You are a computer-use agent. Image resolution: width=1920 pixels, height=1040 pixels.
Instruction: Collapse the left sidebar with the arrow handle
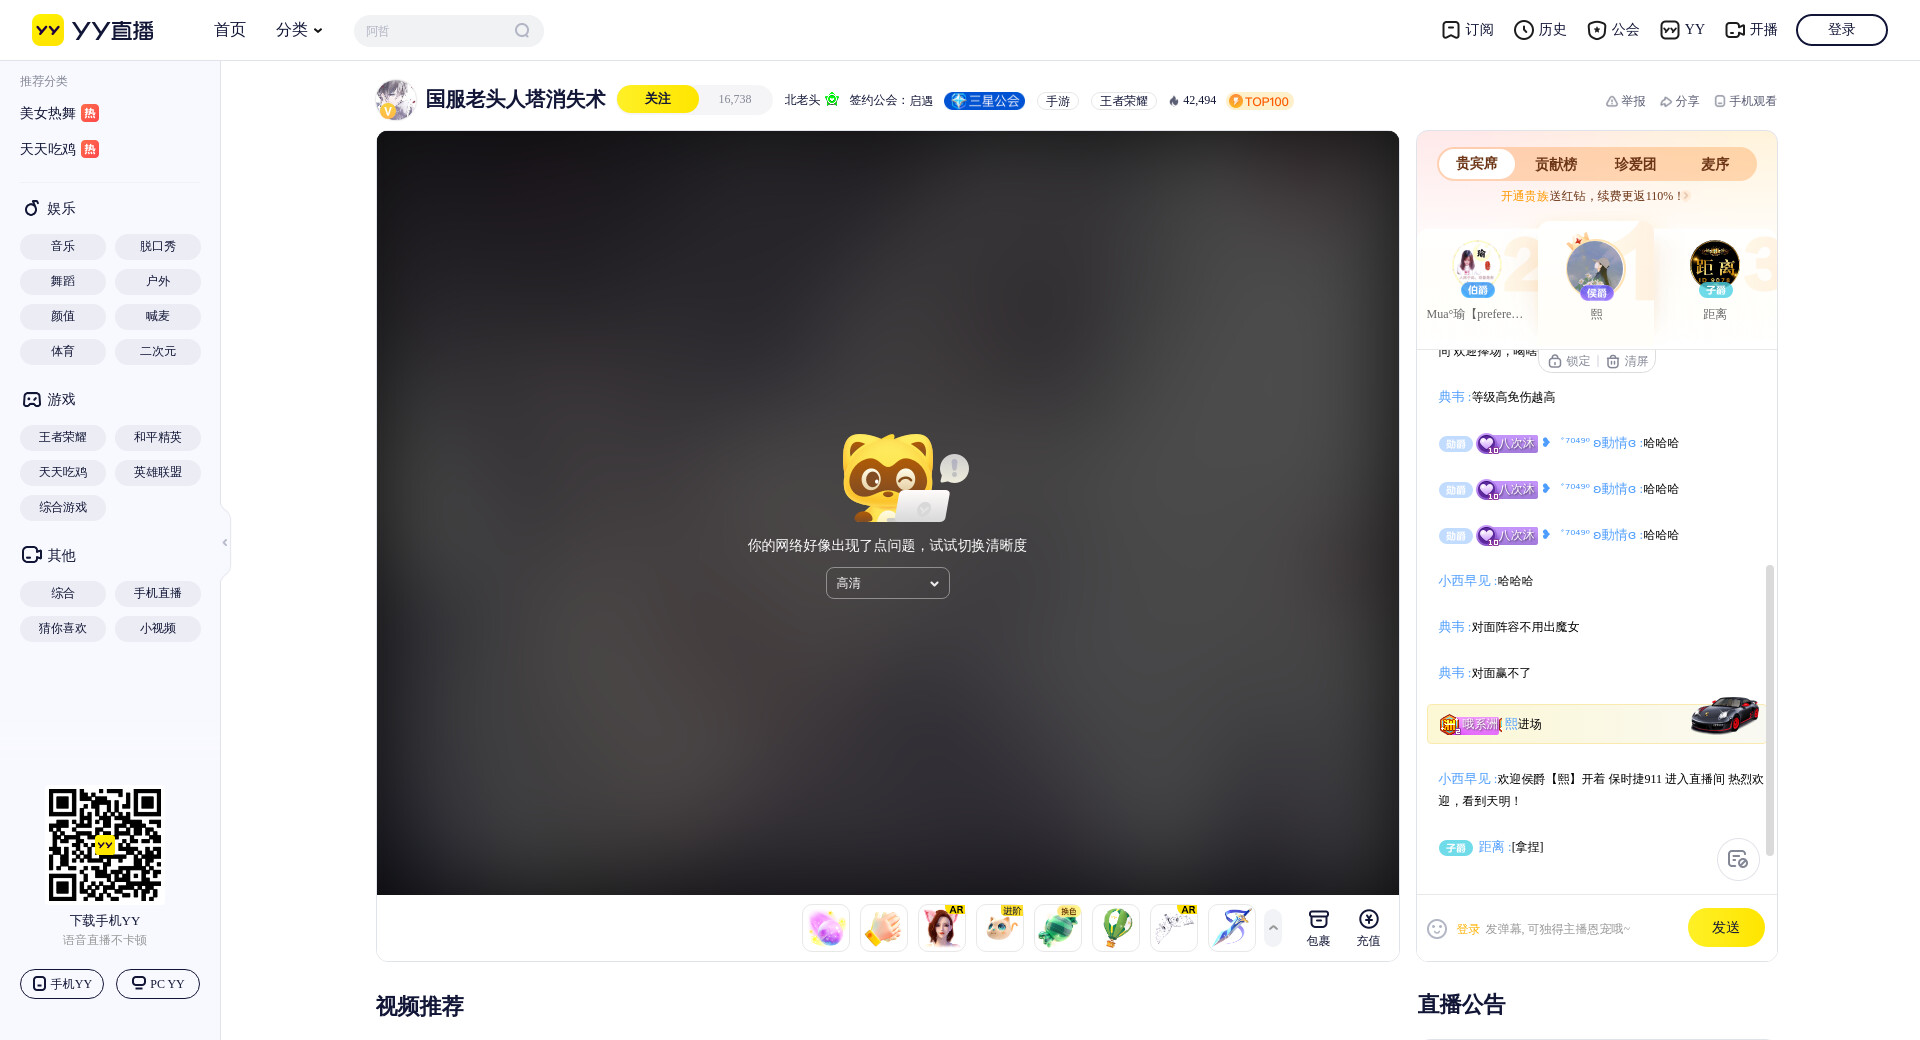225,542
